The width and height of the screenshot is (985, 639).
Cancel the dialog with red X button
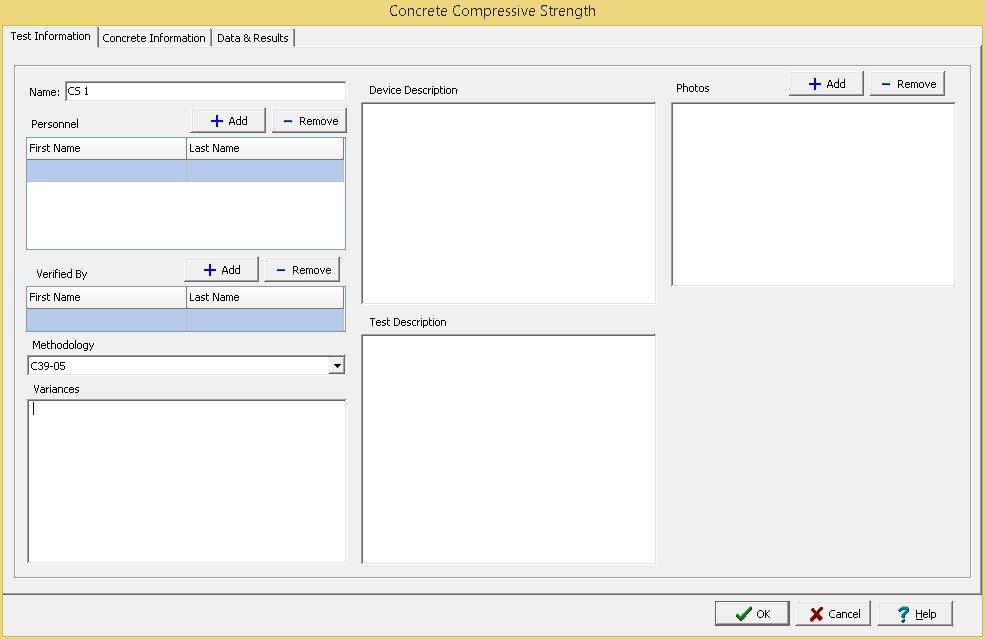(834, 614)
